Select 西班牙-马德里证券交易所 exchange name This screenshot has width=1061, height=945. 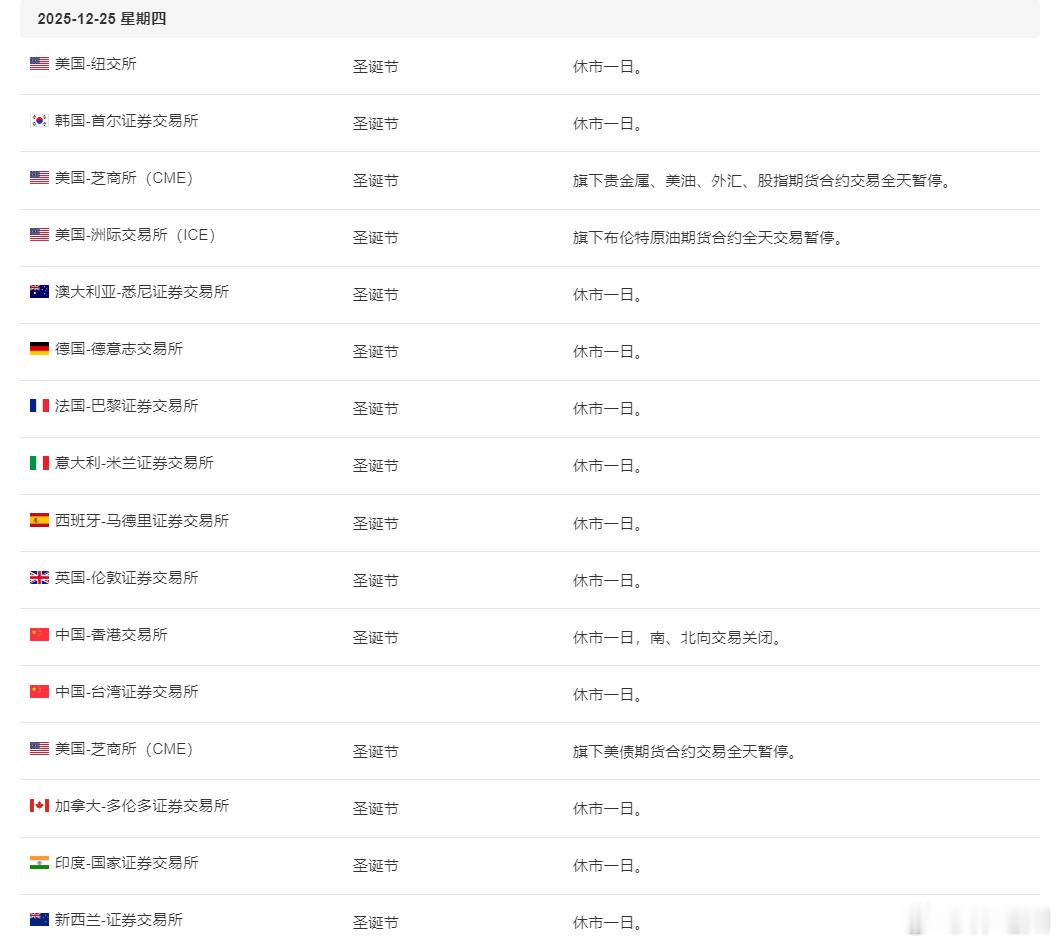(x=142, y=520)
